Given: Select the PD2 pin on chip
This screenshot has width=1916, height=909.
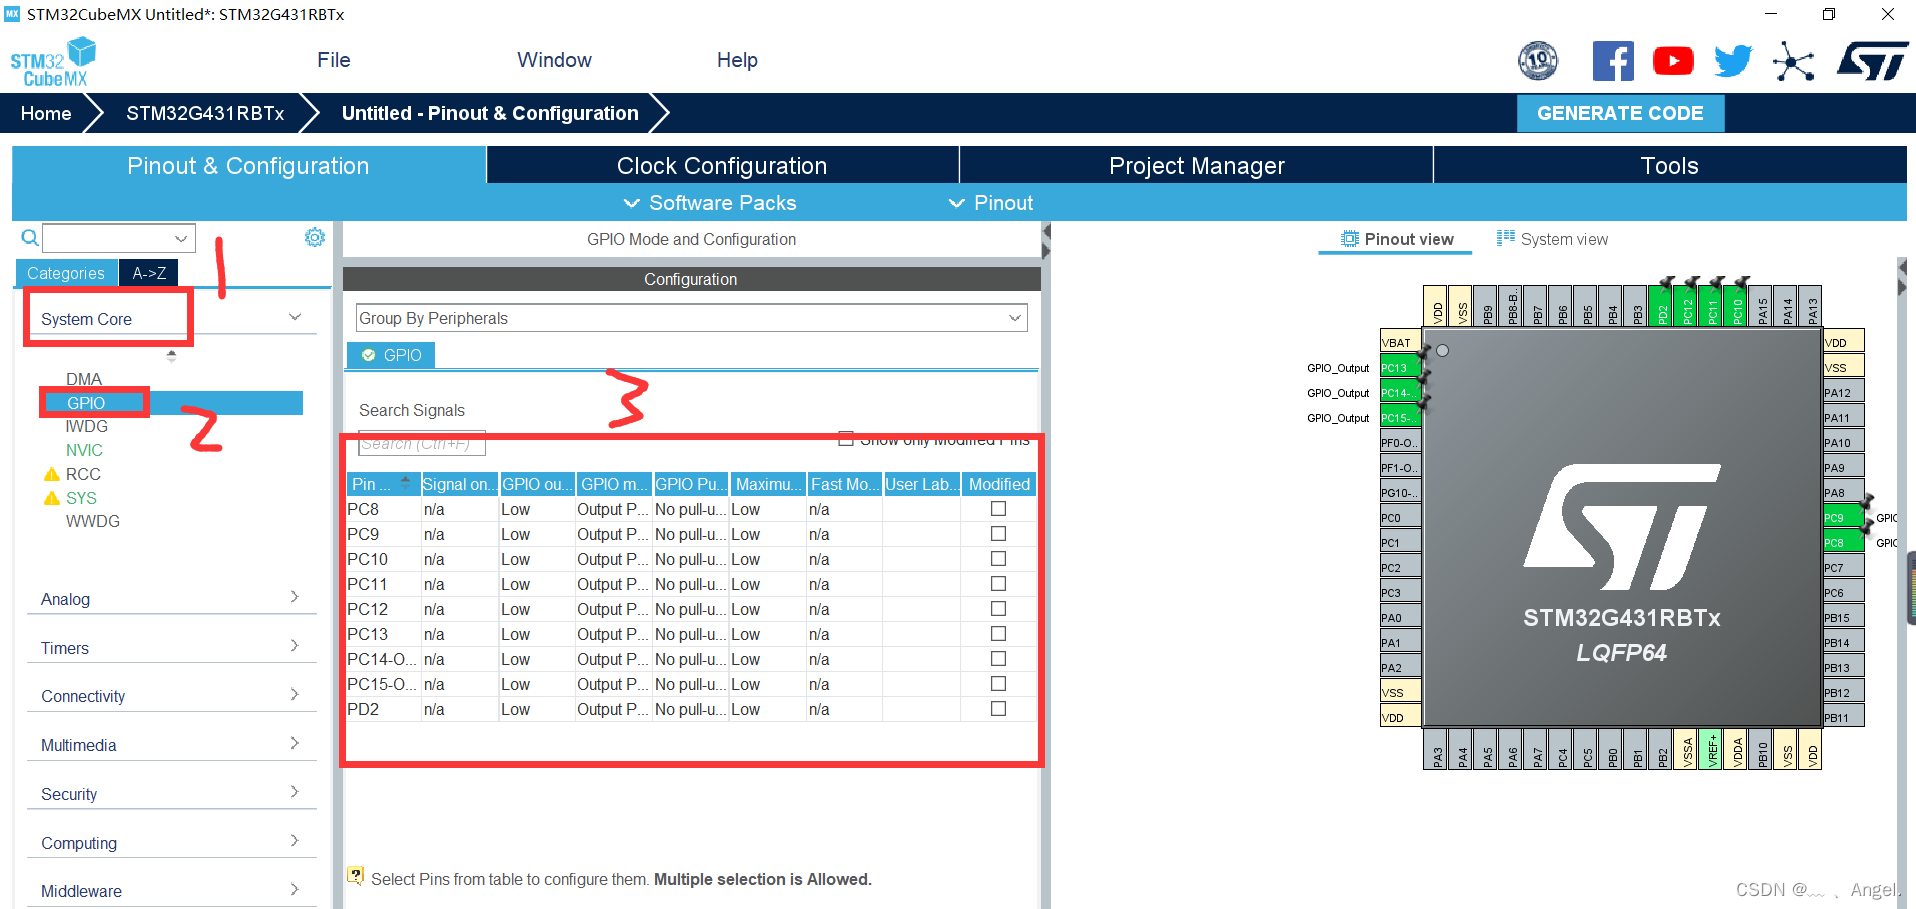Looking at the screenshot, I should pos(1663,306).
